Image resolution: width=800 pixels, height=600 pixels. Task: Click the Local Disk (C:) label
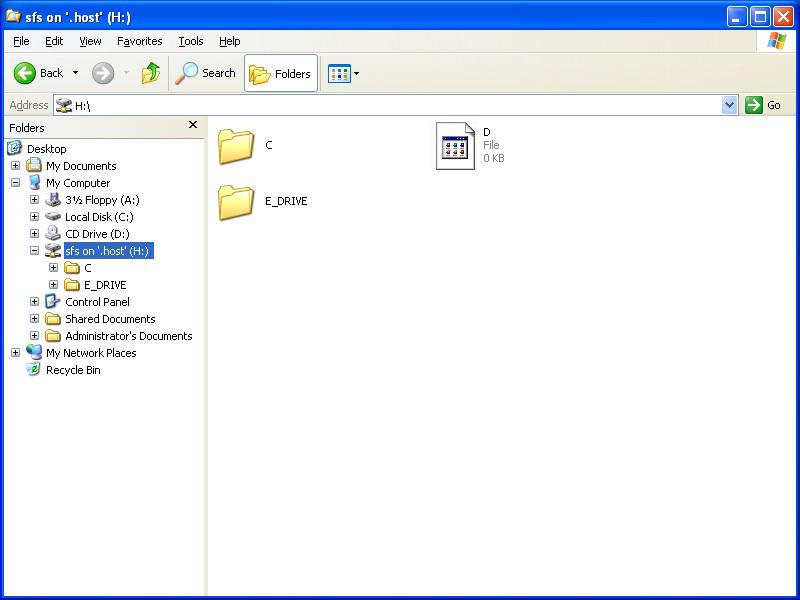pyautogui.click(x=99, y=217)
